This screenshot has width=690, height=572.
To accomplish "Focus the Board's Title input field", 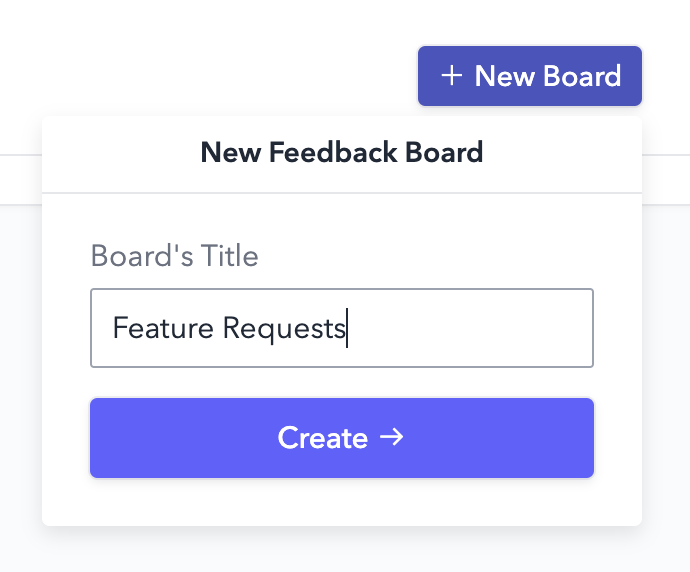I will (342, 328).
